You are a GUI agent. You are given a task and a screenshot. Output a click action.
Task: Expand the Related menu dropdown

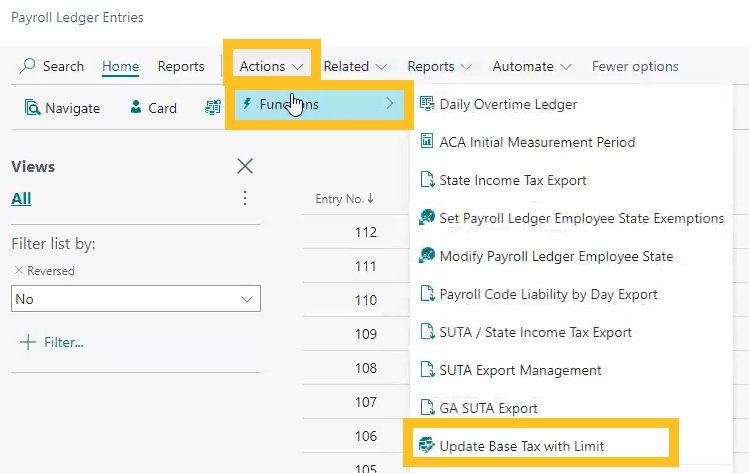click(x=355, y=66)
